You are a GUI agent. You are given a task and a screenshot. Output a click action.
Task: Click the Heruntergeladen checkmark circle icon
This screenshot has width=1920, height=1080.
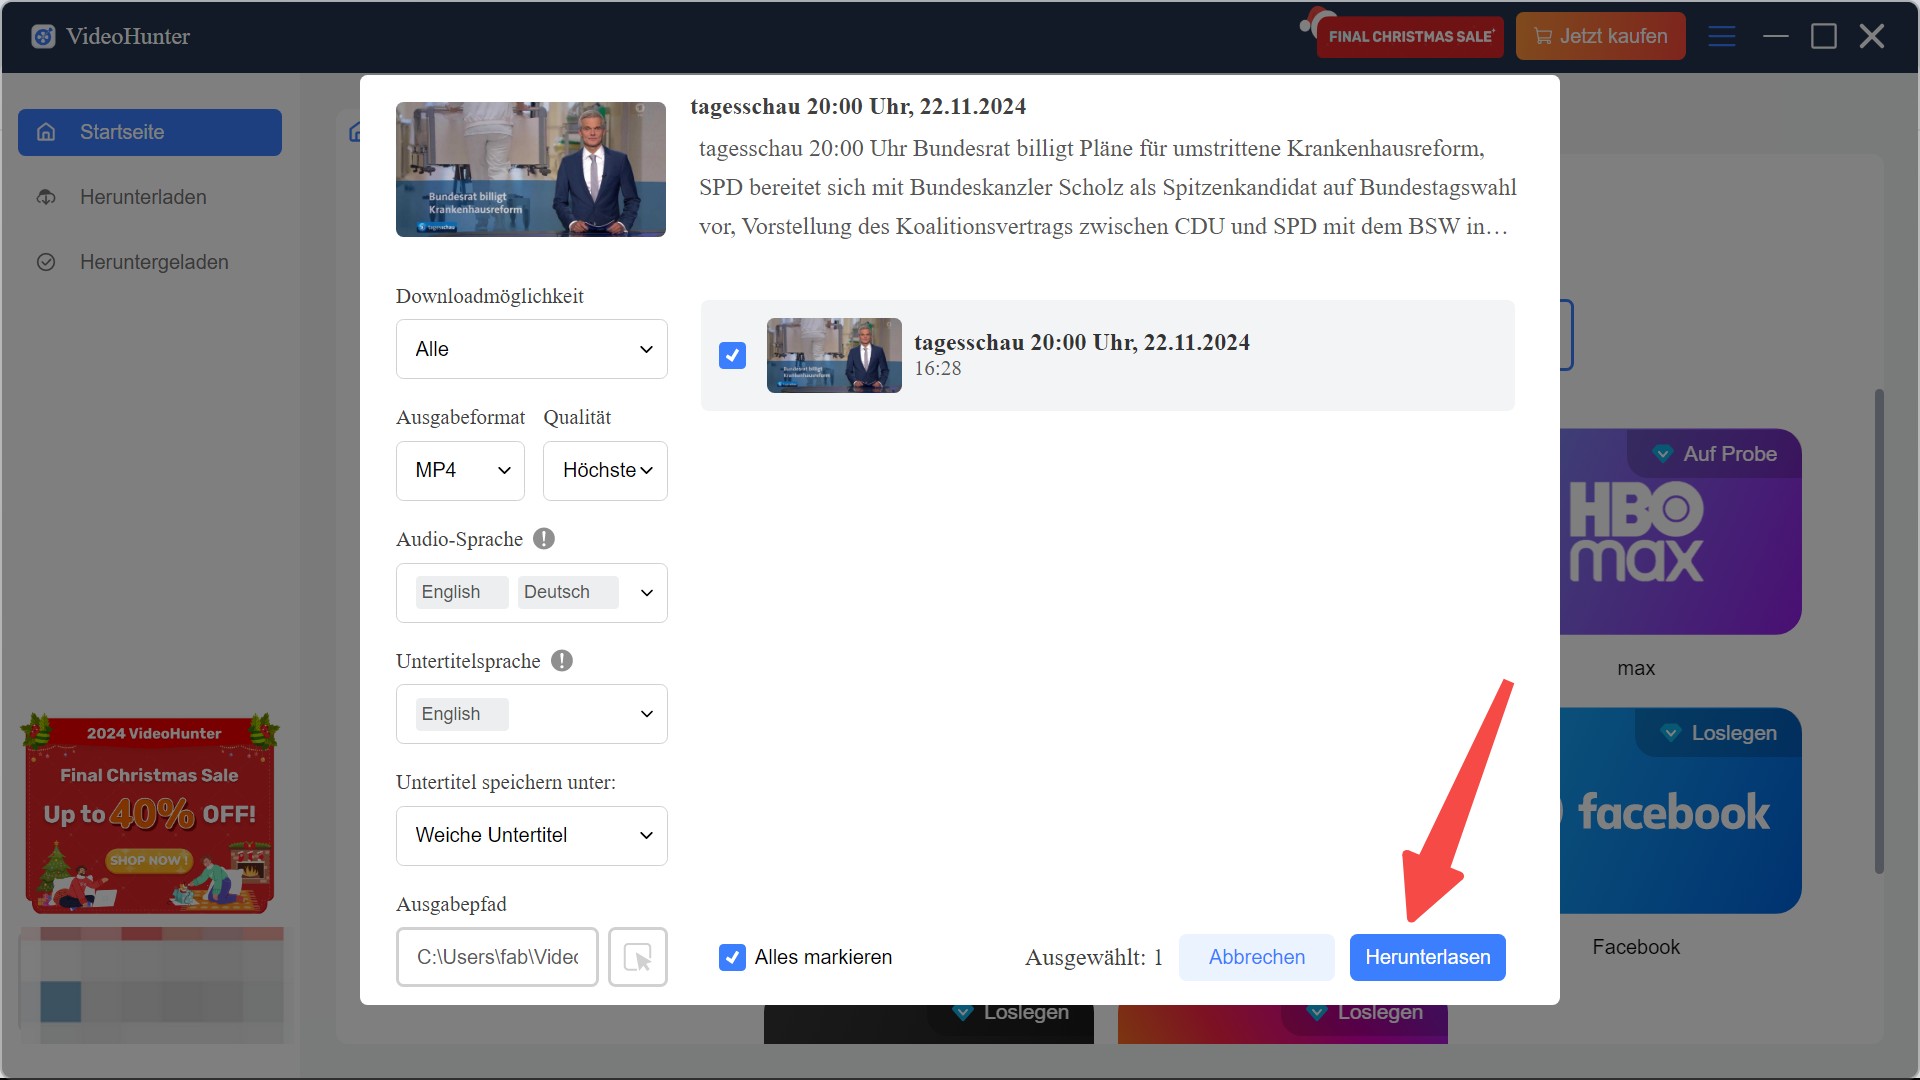pos(46,262)
